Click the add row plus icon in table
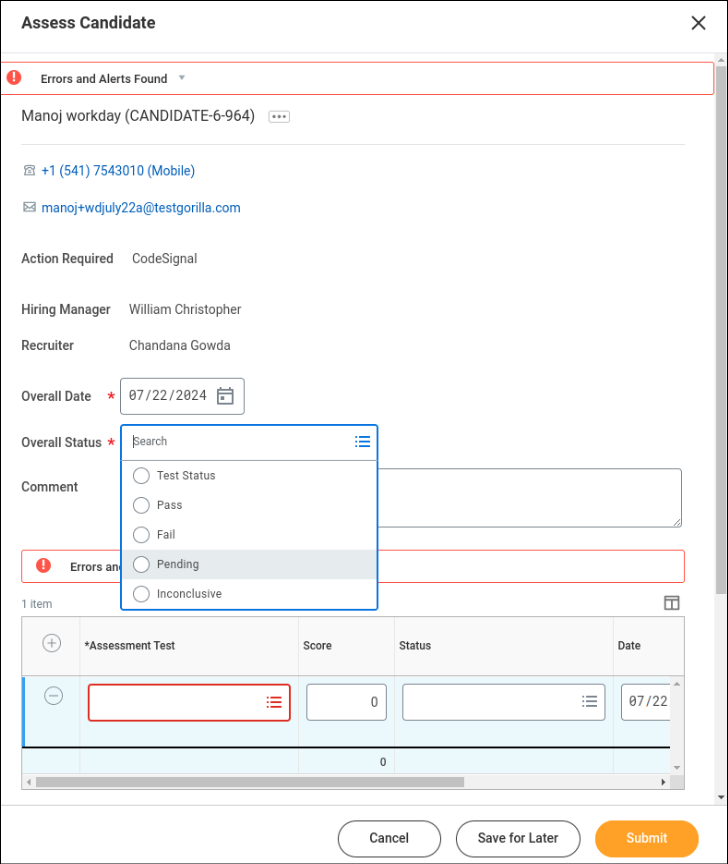Viewport: 728px width, 864px height. point(50,645)
